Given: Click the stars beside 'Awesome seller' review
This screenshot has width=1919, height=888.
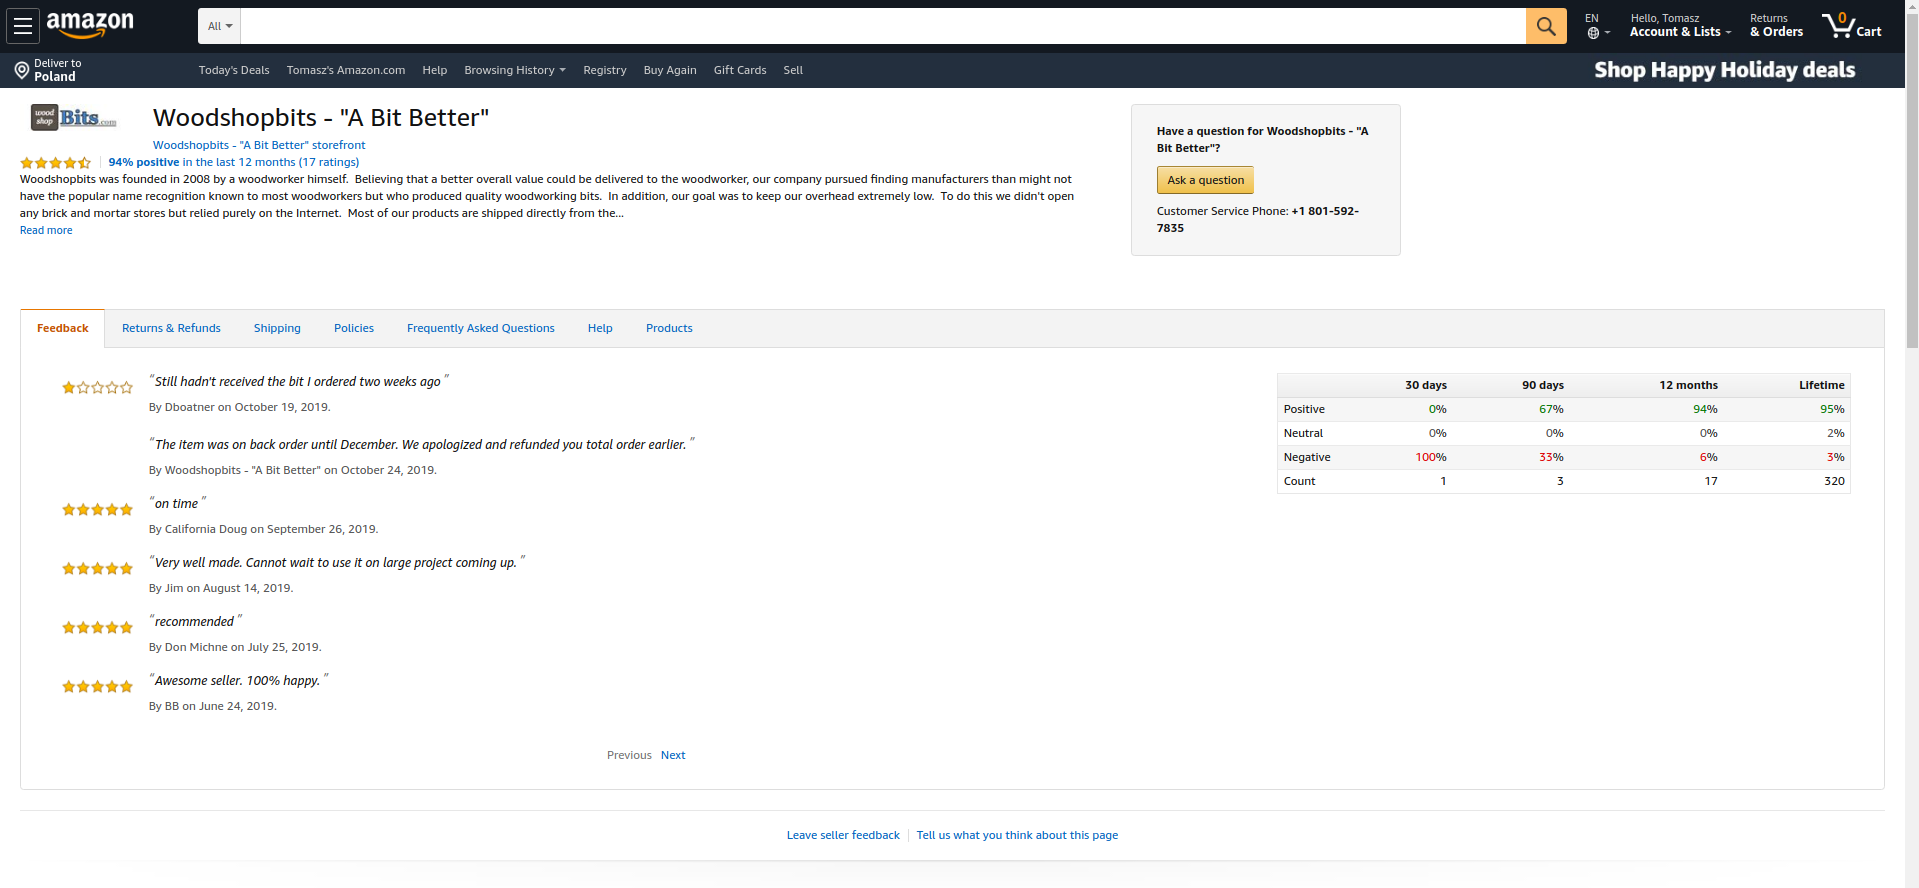Looking at the screenshot, I should [97, 687].
